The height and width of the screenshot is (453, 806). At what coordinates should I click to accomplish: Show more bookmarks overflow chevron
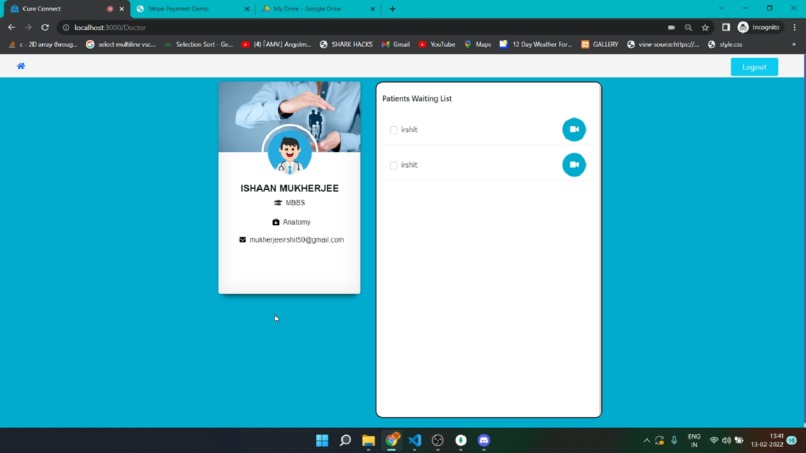794,45
